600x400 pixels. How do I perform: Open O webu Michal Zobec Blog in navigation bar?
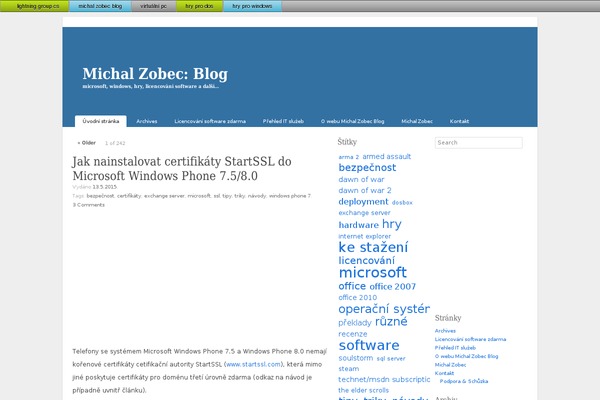coord(352,121)
